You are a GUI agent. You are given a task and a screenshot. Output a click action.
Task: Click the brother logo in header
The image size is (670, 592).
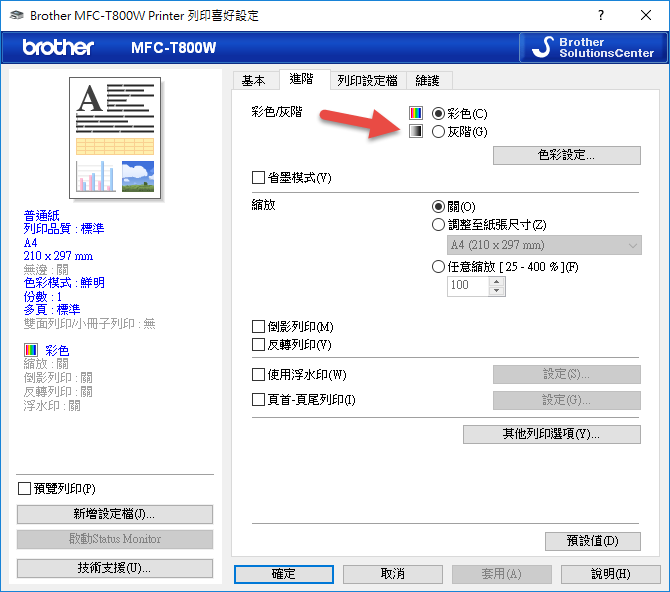click(x=58, y=47)
